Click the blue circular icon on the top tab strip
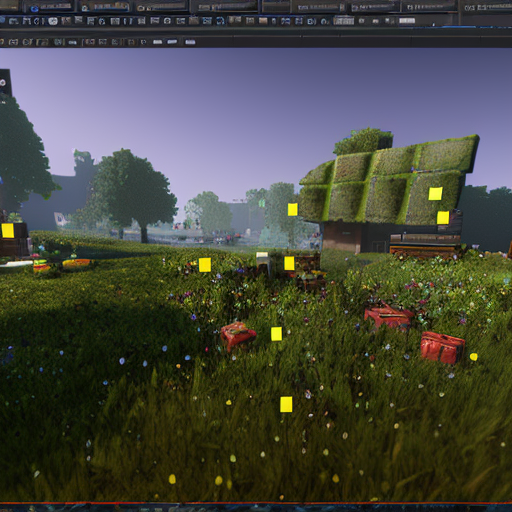 [x=35, y=9]
